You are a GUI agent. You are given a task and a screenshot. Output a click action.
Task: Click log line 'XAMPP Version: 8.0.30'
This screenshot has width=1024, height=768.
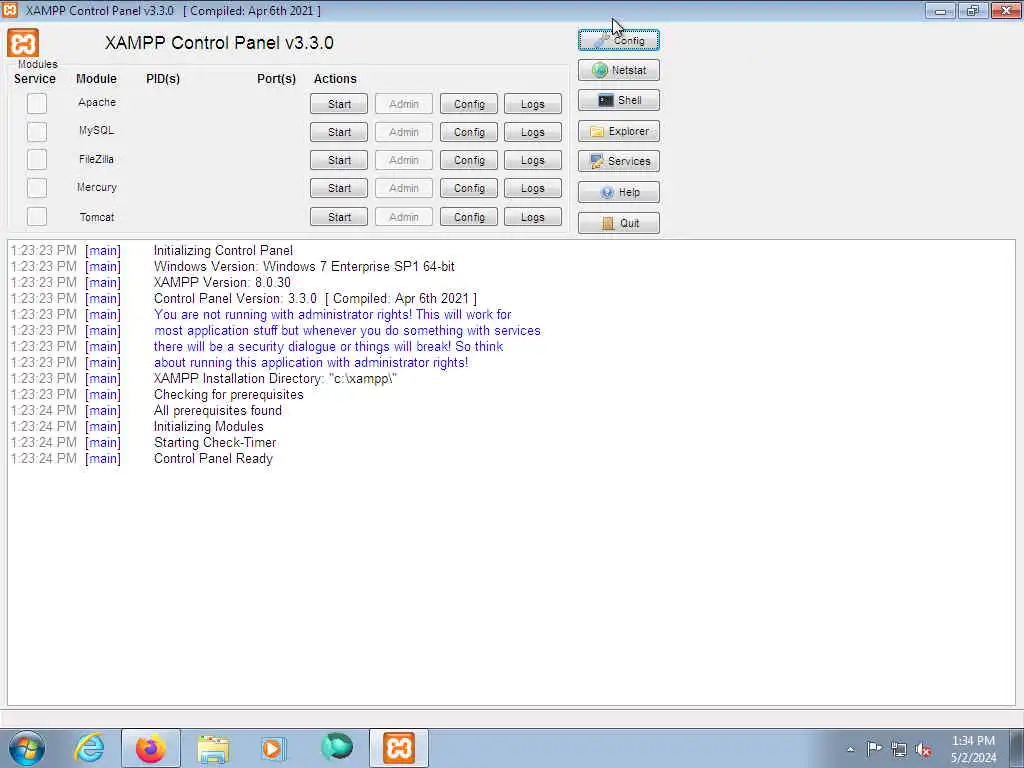222,282
